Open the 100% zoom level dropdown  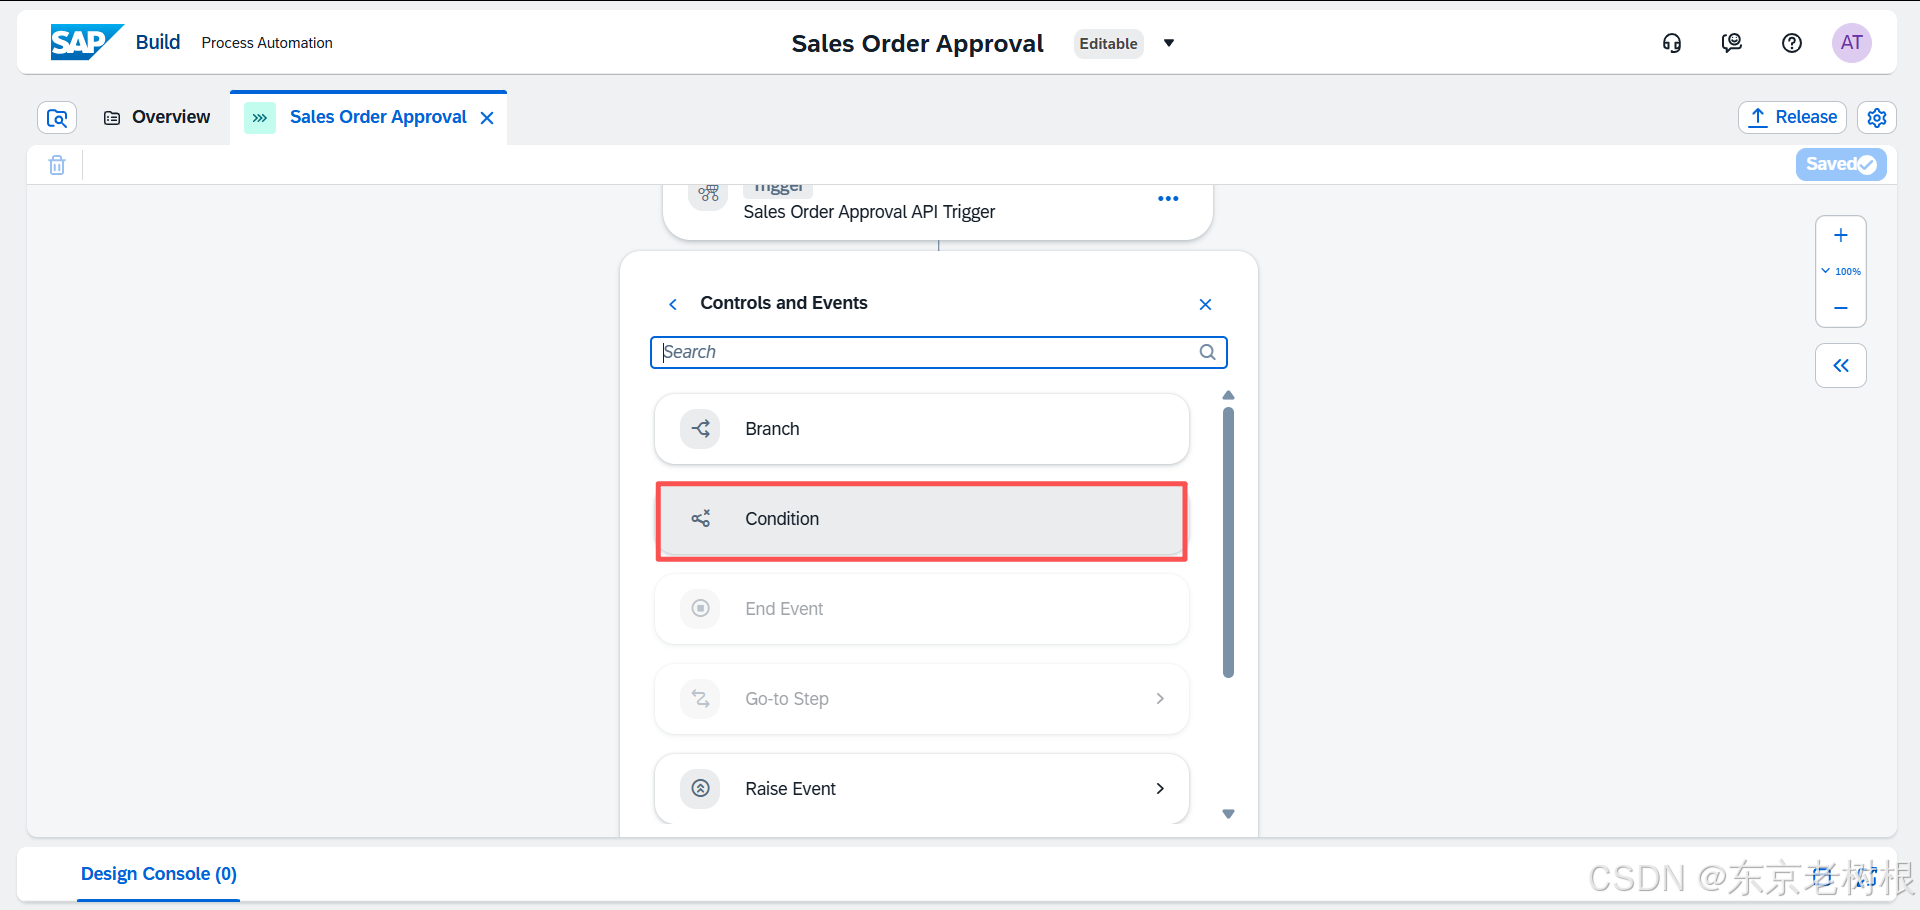[1841, 272]
